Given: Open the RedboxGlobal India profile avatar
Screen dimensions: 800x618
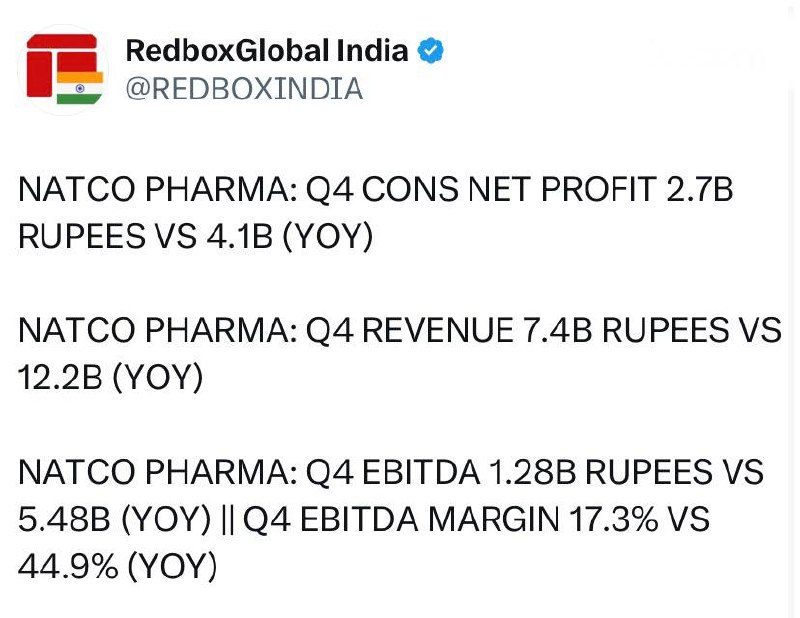Looking at the screenshot, I should coord(63,70).
